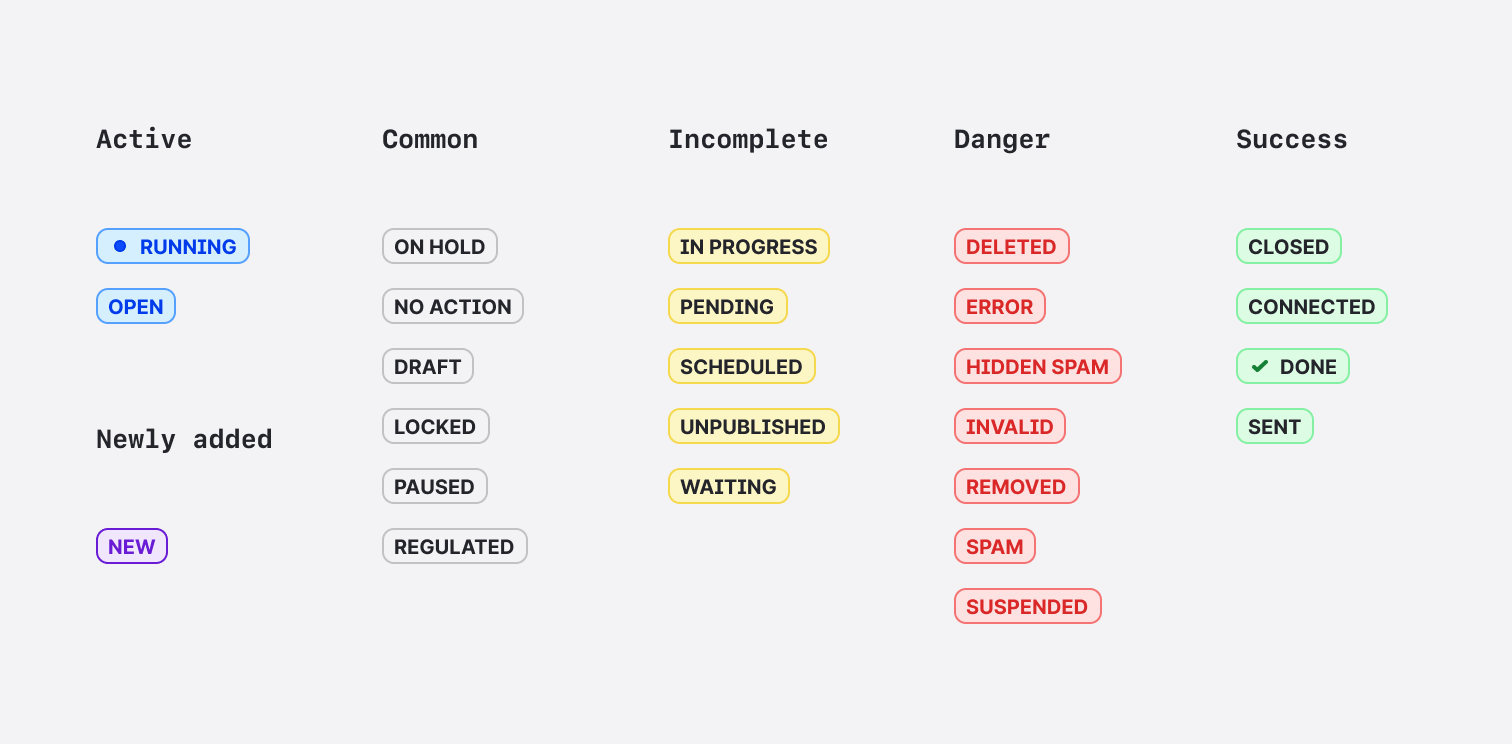The width and height of the screenshot is (1512, 744).
Task: Click the green checkmark in DONE badge
Action: 1260,367
